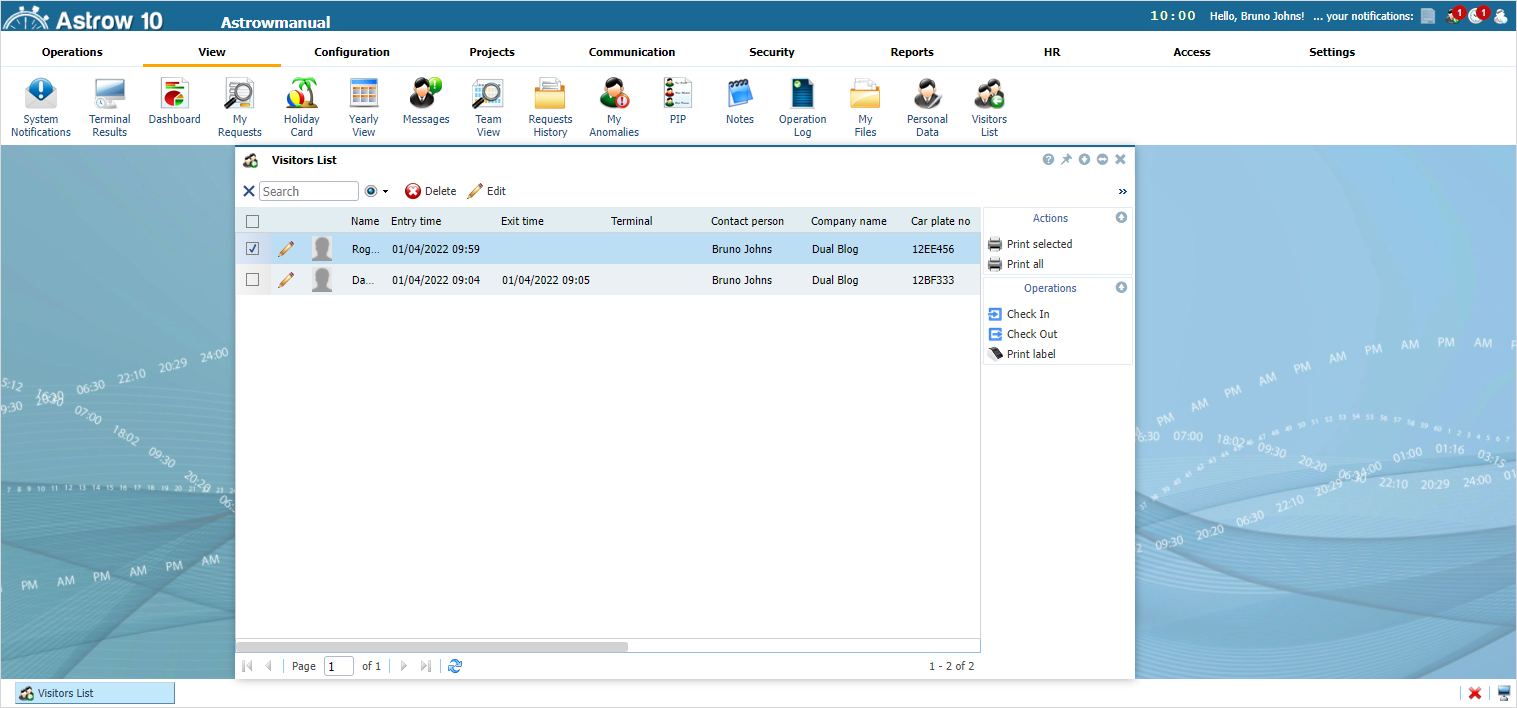Click the horizontal scrollbar of the visitors table

pos(432,647)
